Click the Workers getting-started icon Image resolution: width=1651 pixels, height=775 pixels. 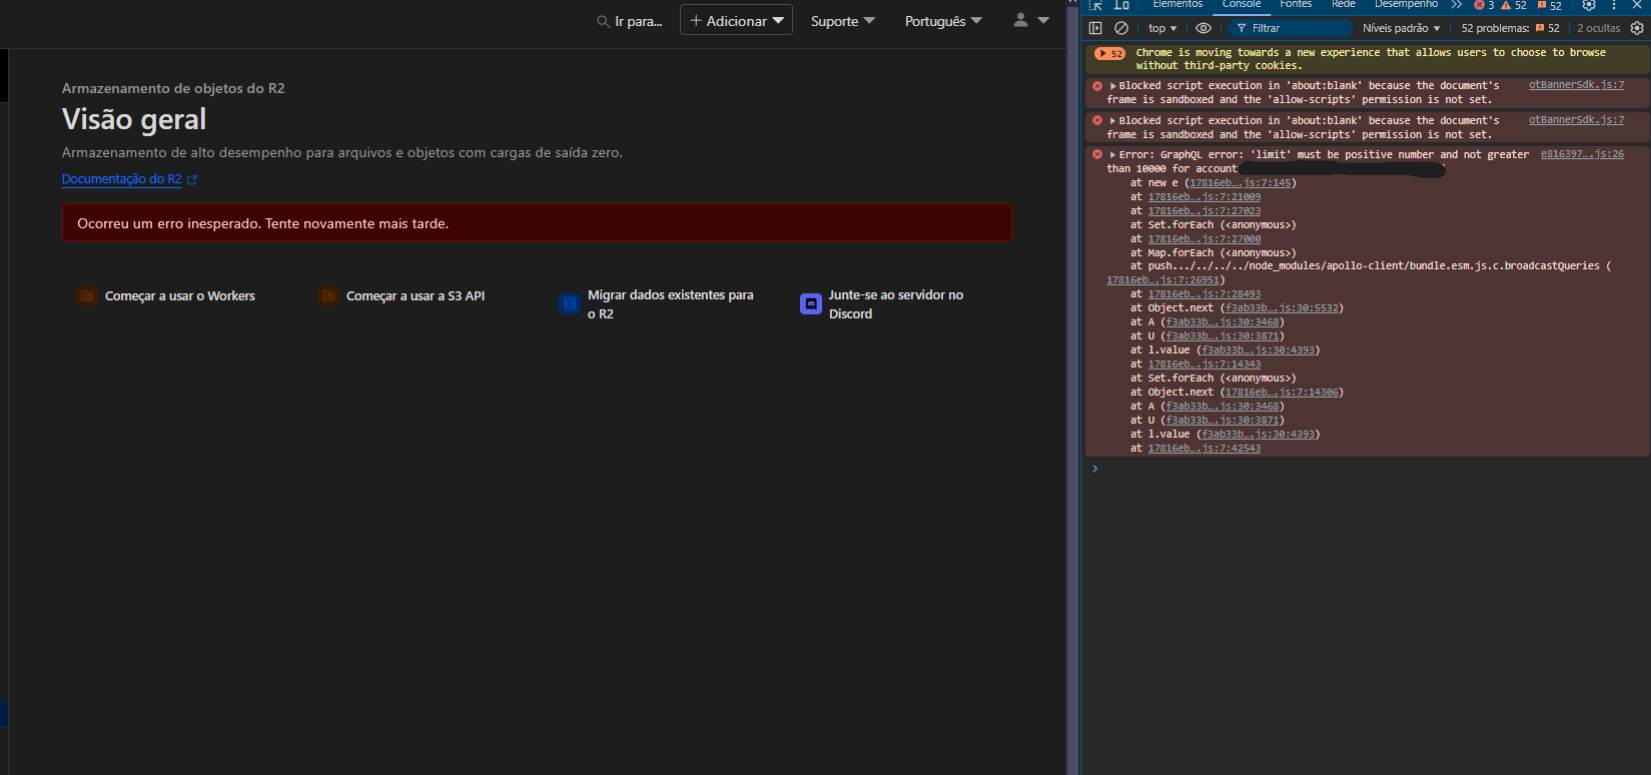click(x=87, y=296)
